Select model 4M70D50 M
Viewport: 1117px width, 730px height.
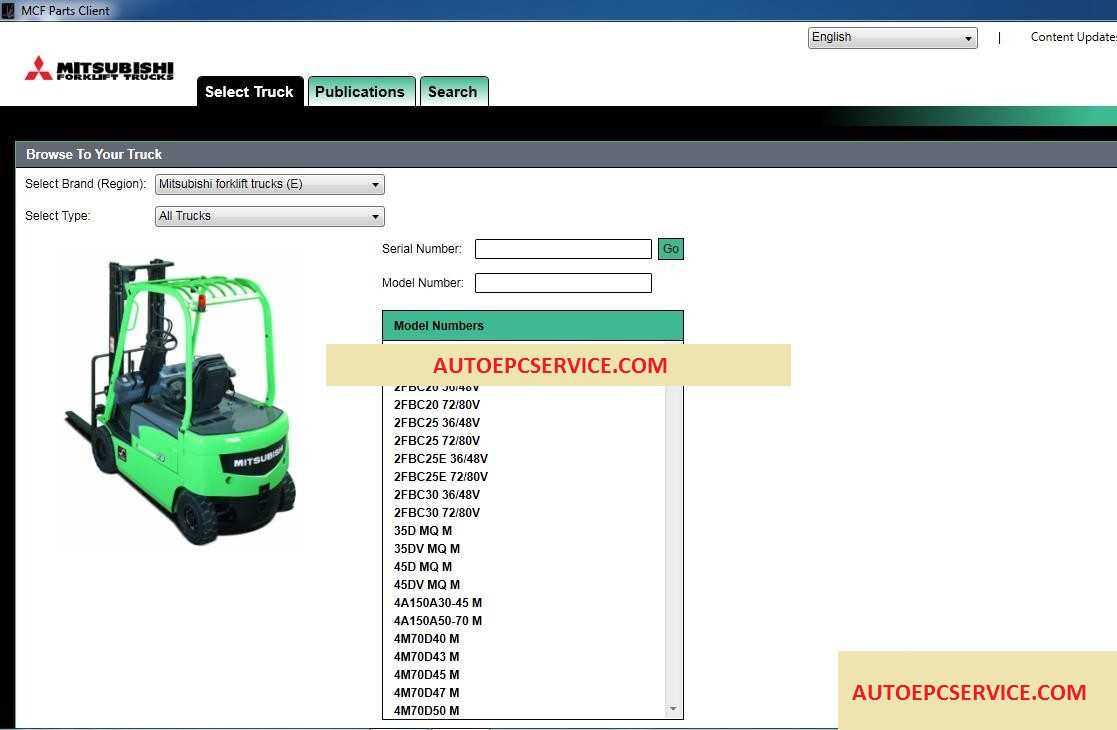(x=427, y=711)
